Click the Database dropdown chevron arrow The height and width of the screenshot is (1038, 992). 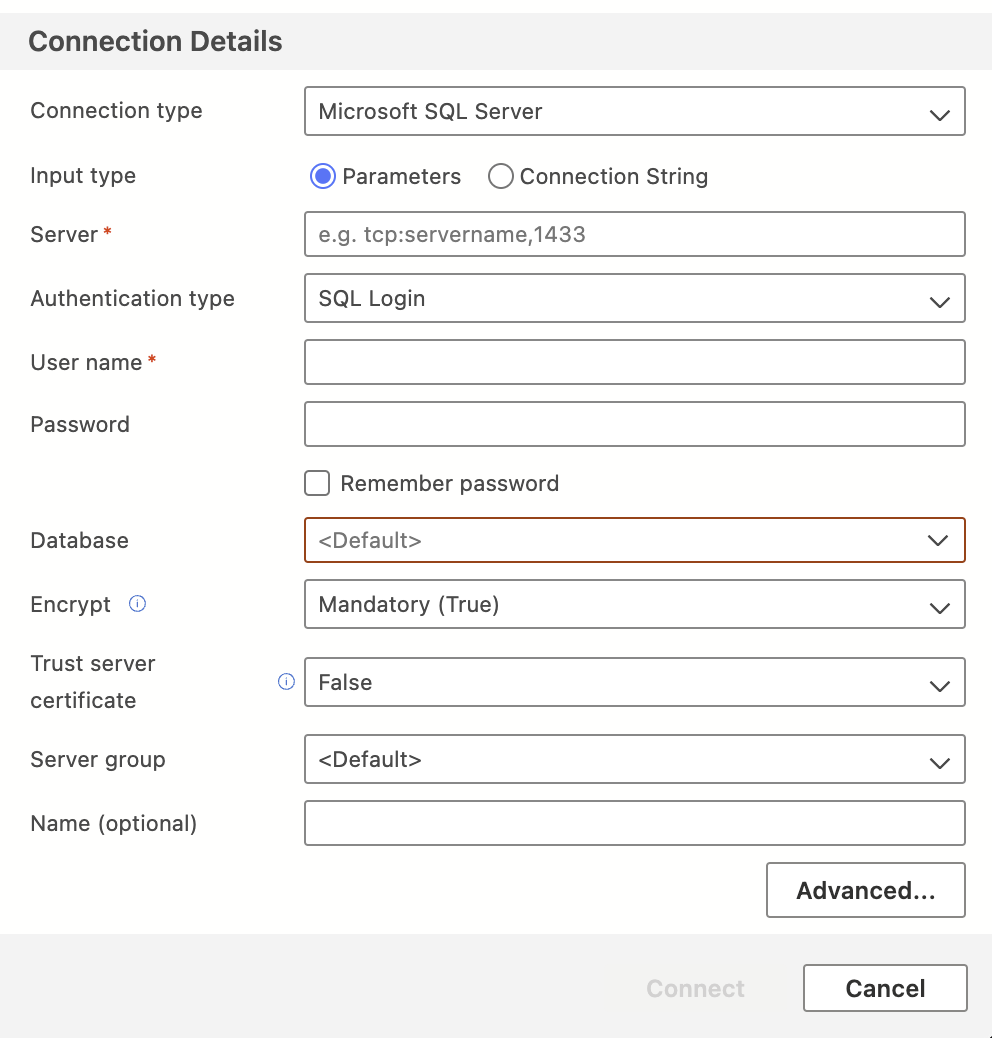click(938, 540)
